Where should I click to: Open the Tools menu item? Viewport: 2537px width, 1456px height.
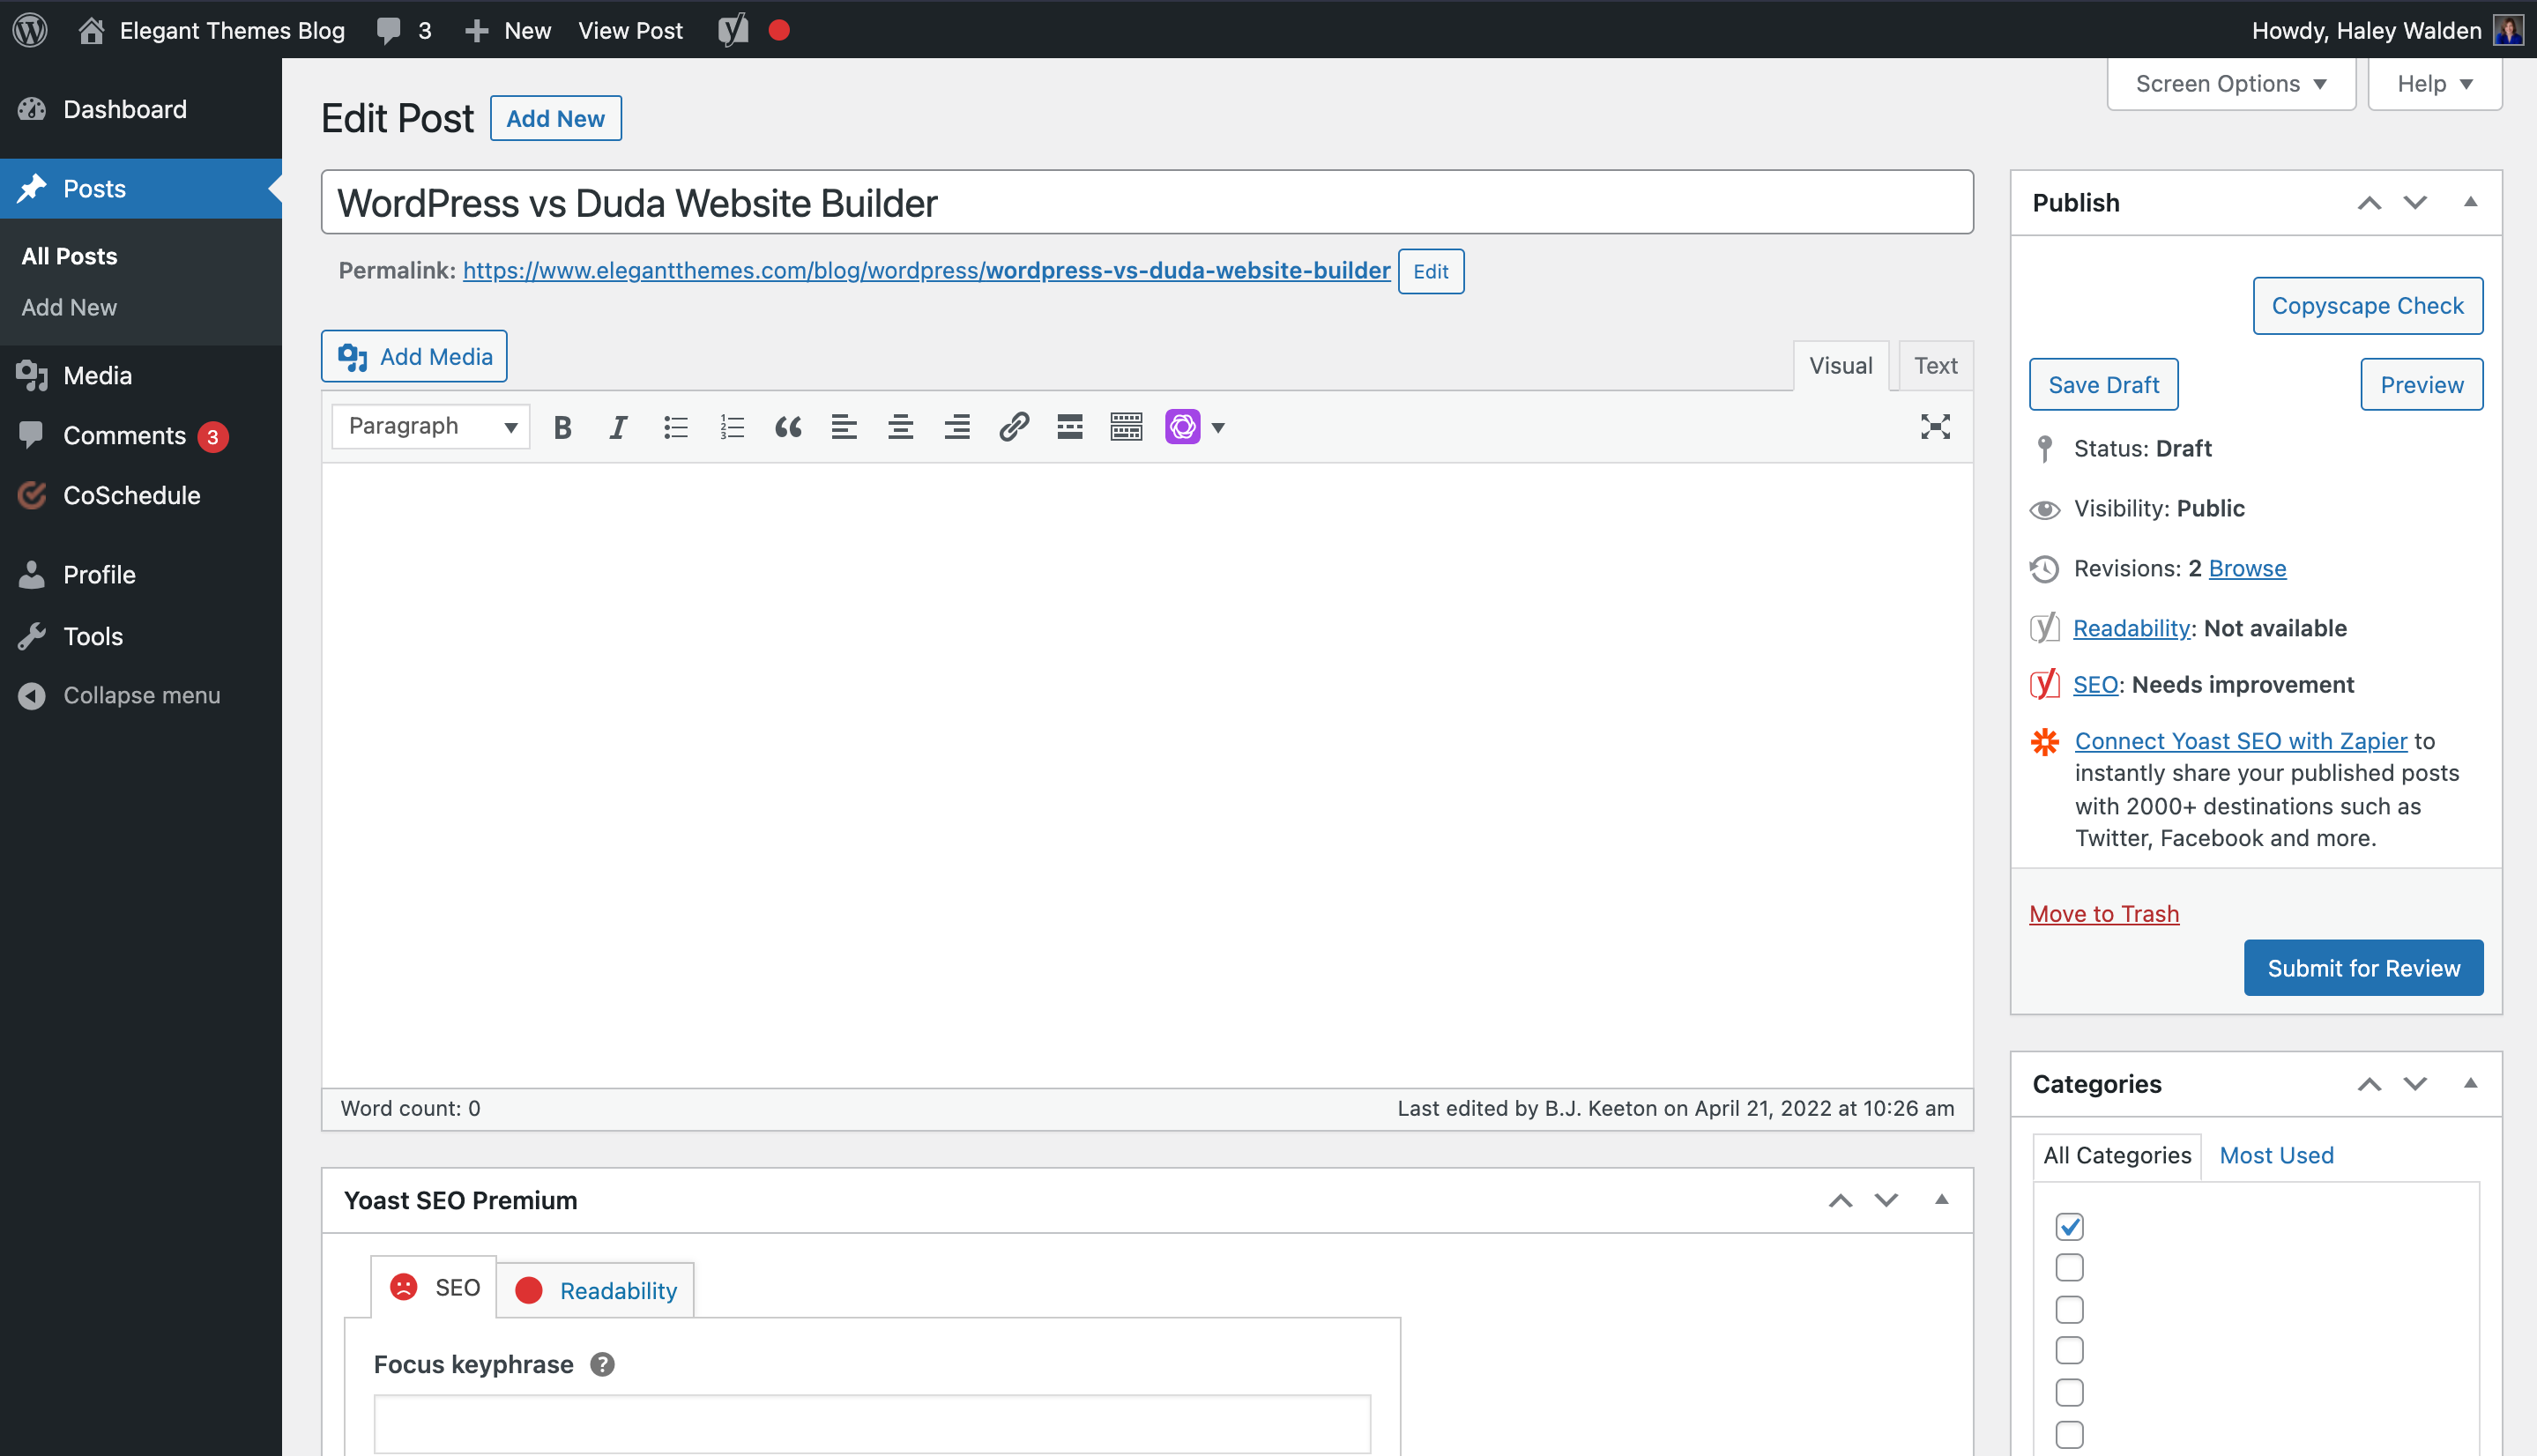click(141, 636)
